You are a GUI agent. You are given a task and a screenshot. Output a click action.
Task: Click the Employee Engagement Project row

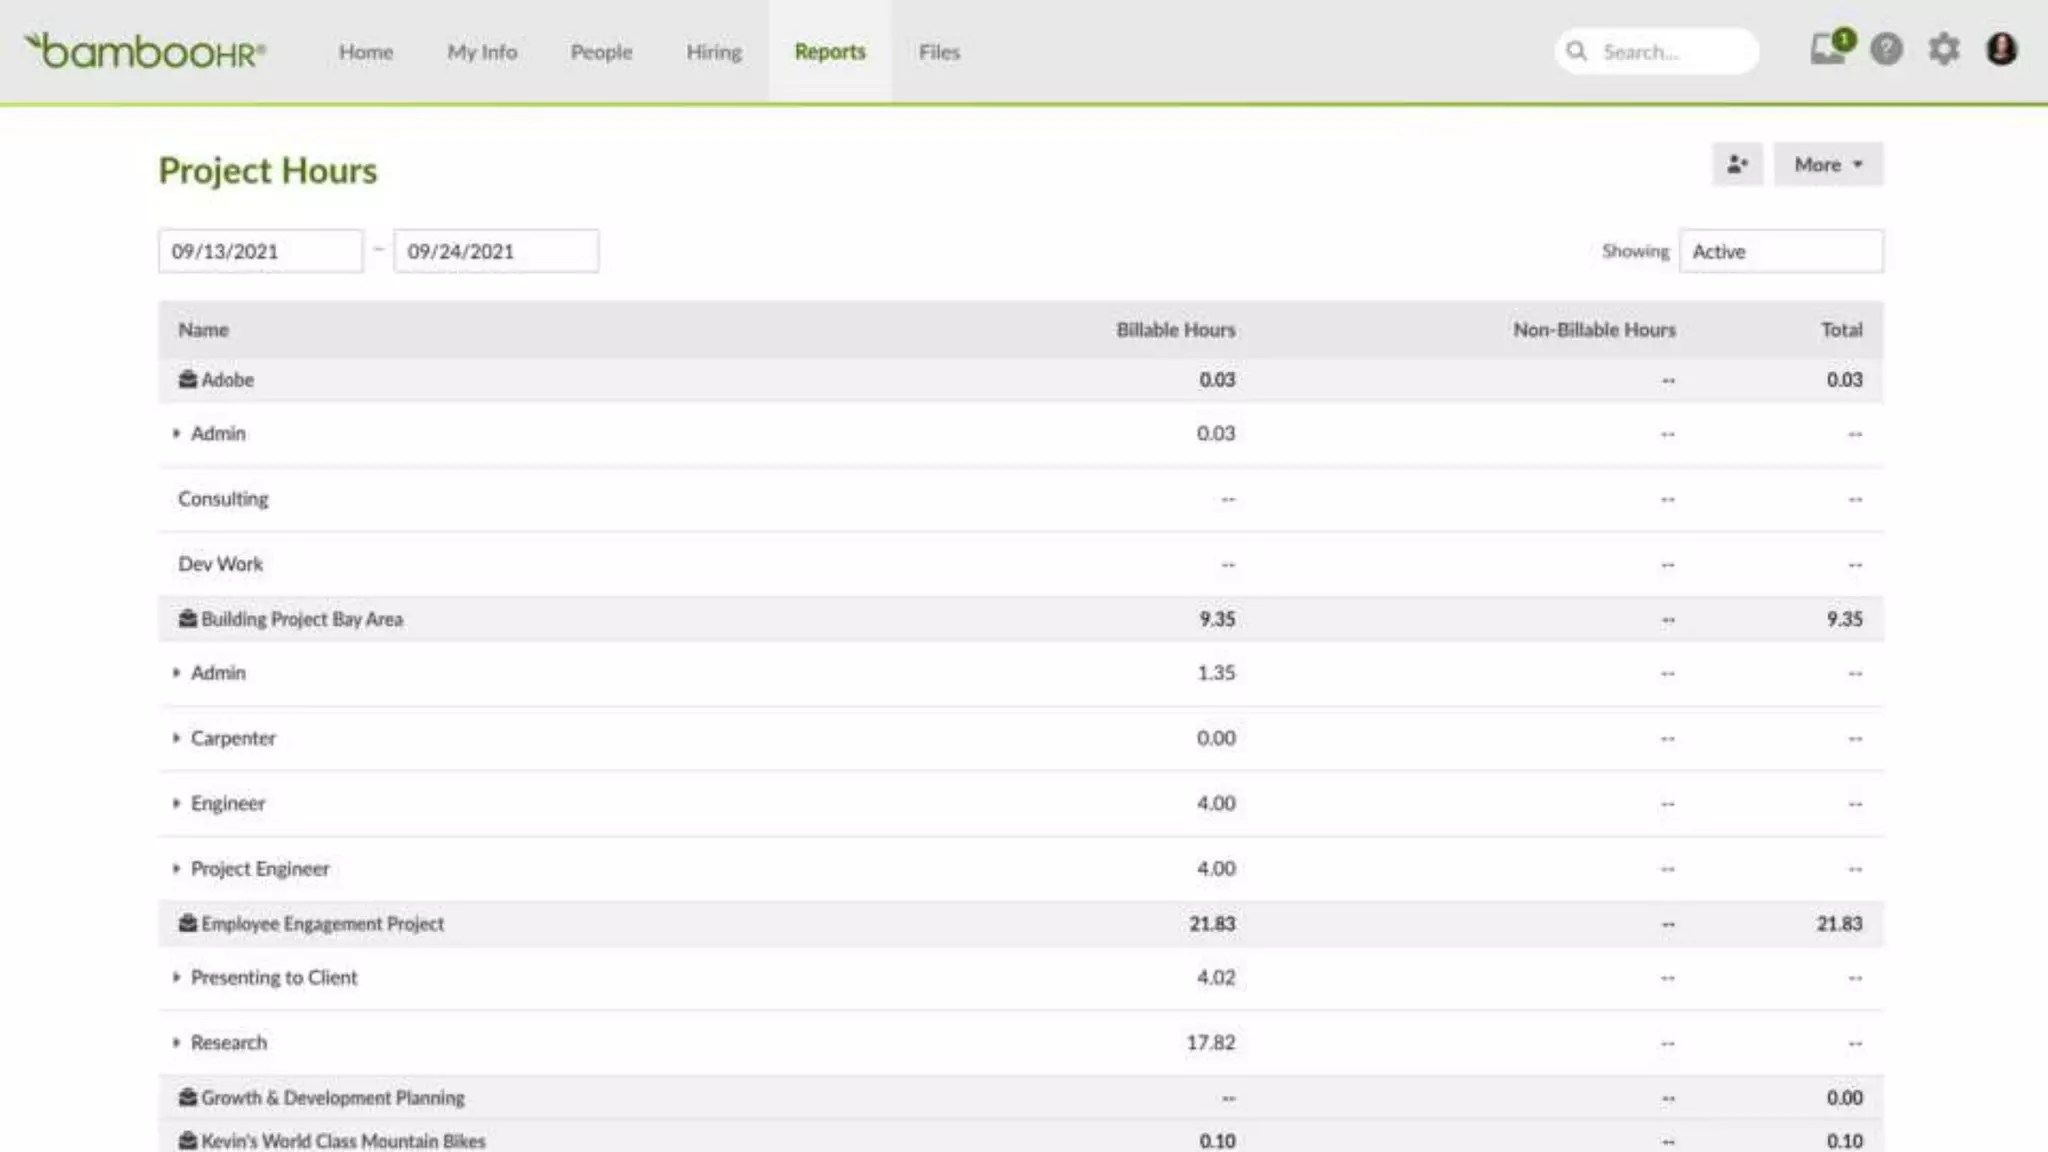click(322, 923)
